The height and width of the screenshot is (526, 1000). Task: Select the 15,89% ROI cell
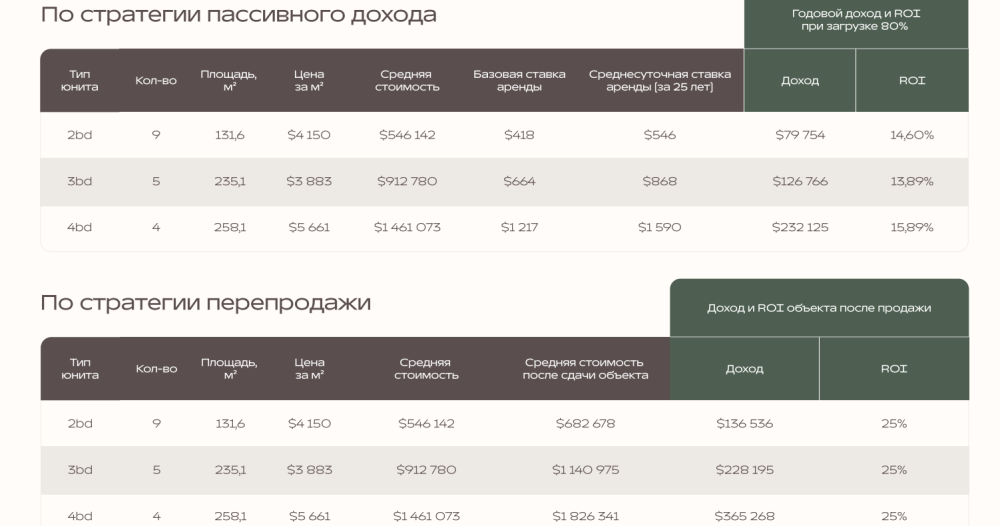pyautogui.click(x=911, y=227)
